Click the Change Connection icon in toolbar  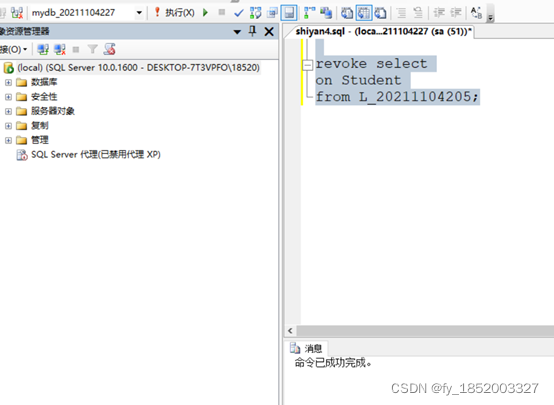point(17,13)
